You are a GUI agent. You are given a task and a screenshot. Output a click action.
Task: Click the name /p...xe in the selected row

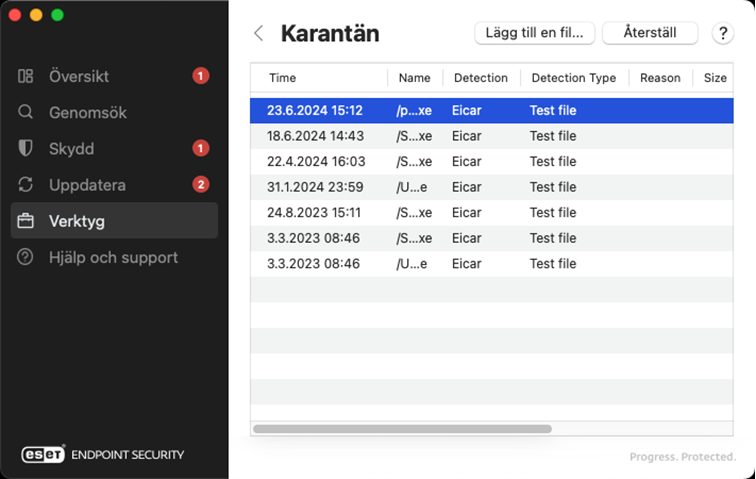coord(414,110)
